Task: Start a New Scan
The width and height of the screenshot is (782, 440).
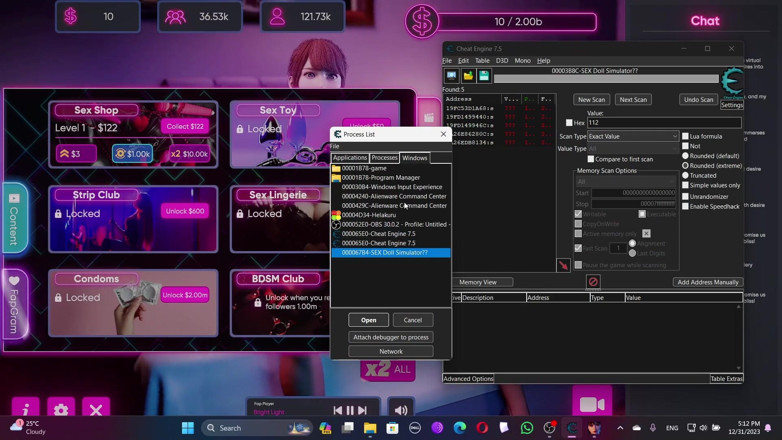Action: (x=591, y=99)
